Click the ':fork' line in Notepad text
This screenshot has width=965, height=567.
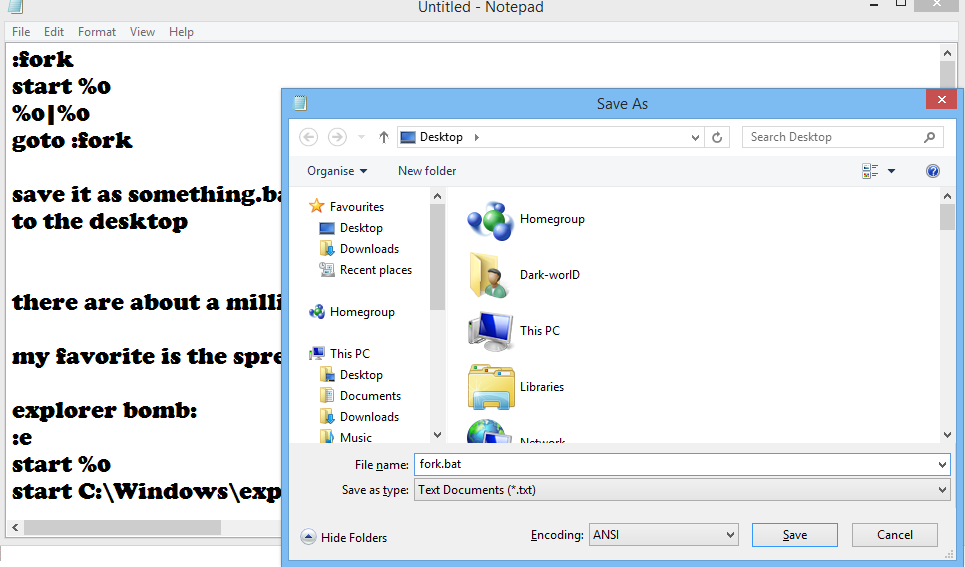(43, 59)
